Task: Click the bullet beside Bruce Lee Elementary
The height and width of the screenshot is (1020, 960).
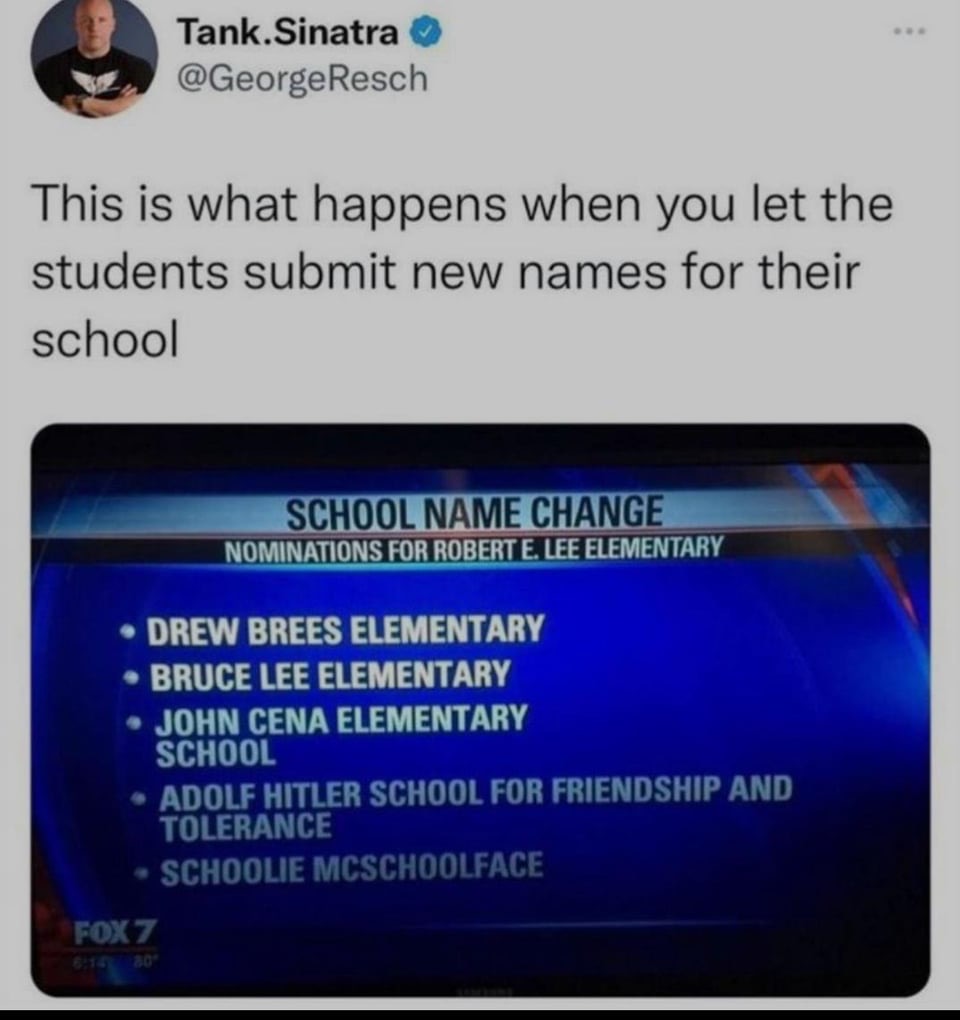Action: [132, 677]
